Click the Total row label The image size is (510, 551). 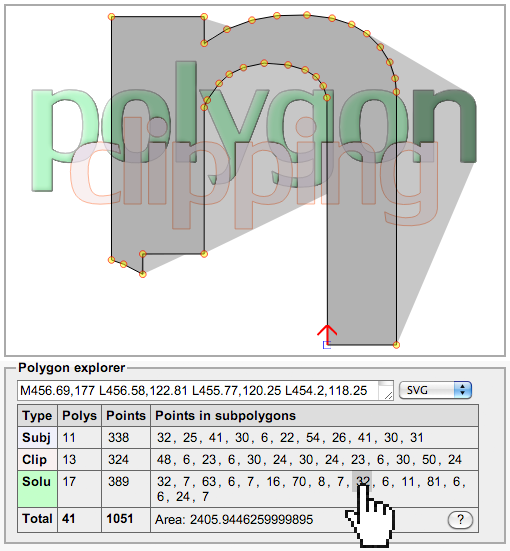click(x=37, y=519)
